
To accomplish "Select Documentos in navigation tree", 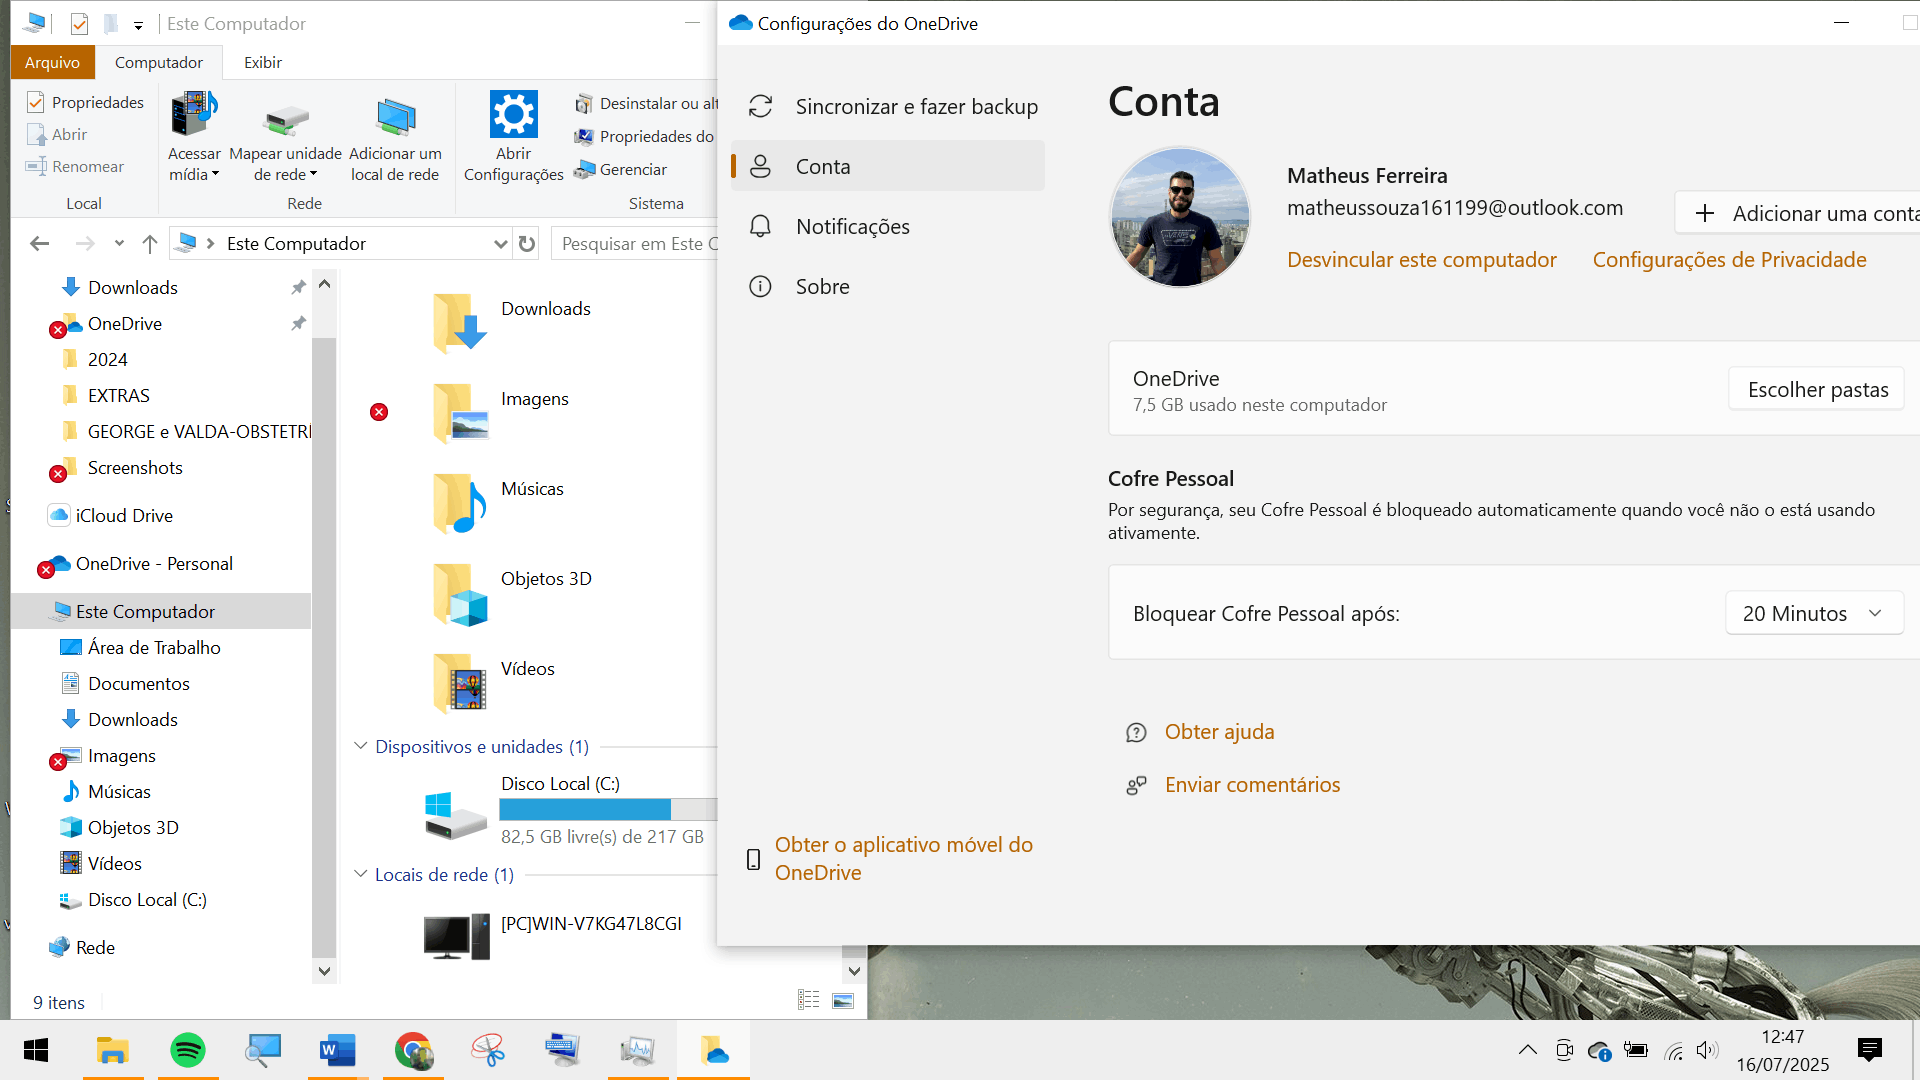I will 138,684.
